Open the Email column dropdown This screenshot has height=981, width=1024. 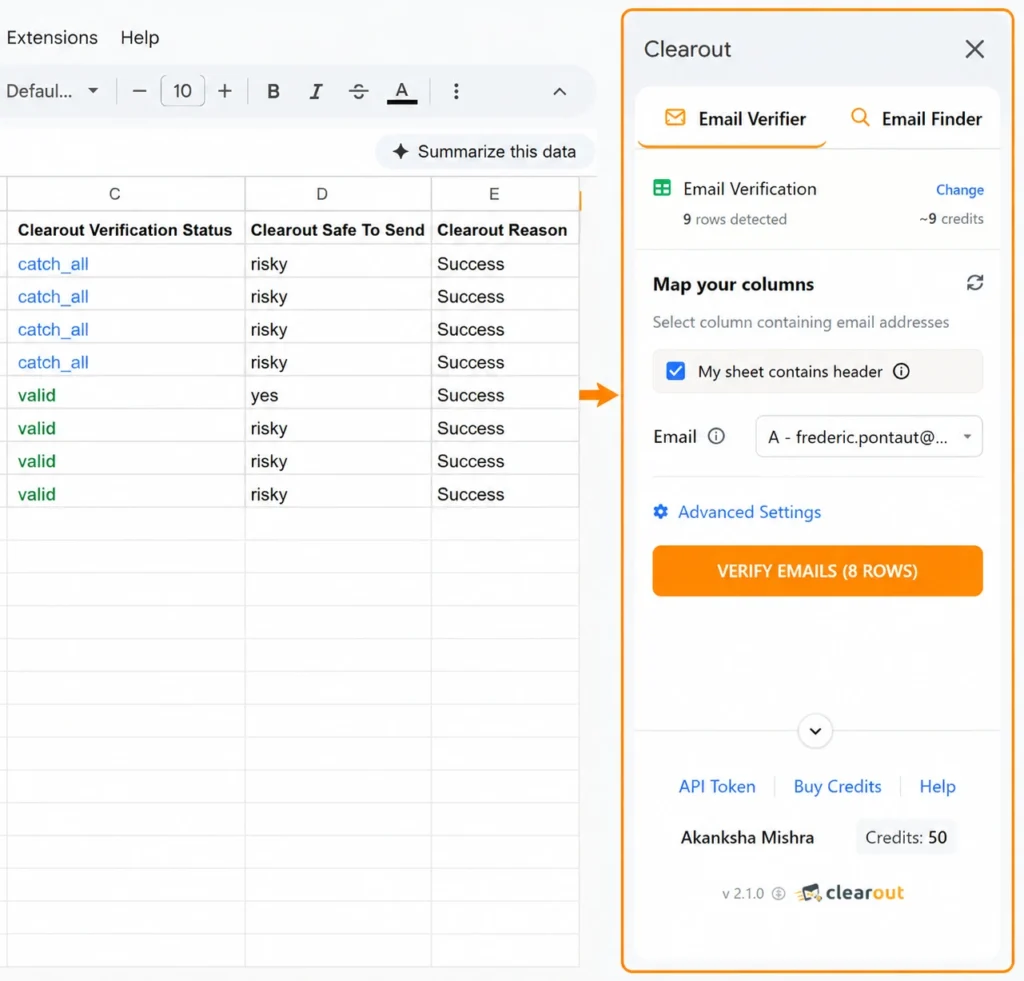[x=869, y=436]
